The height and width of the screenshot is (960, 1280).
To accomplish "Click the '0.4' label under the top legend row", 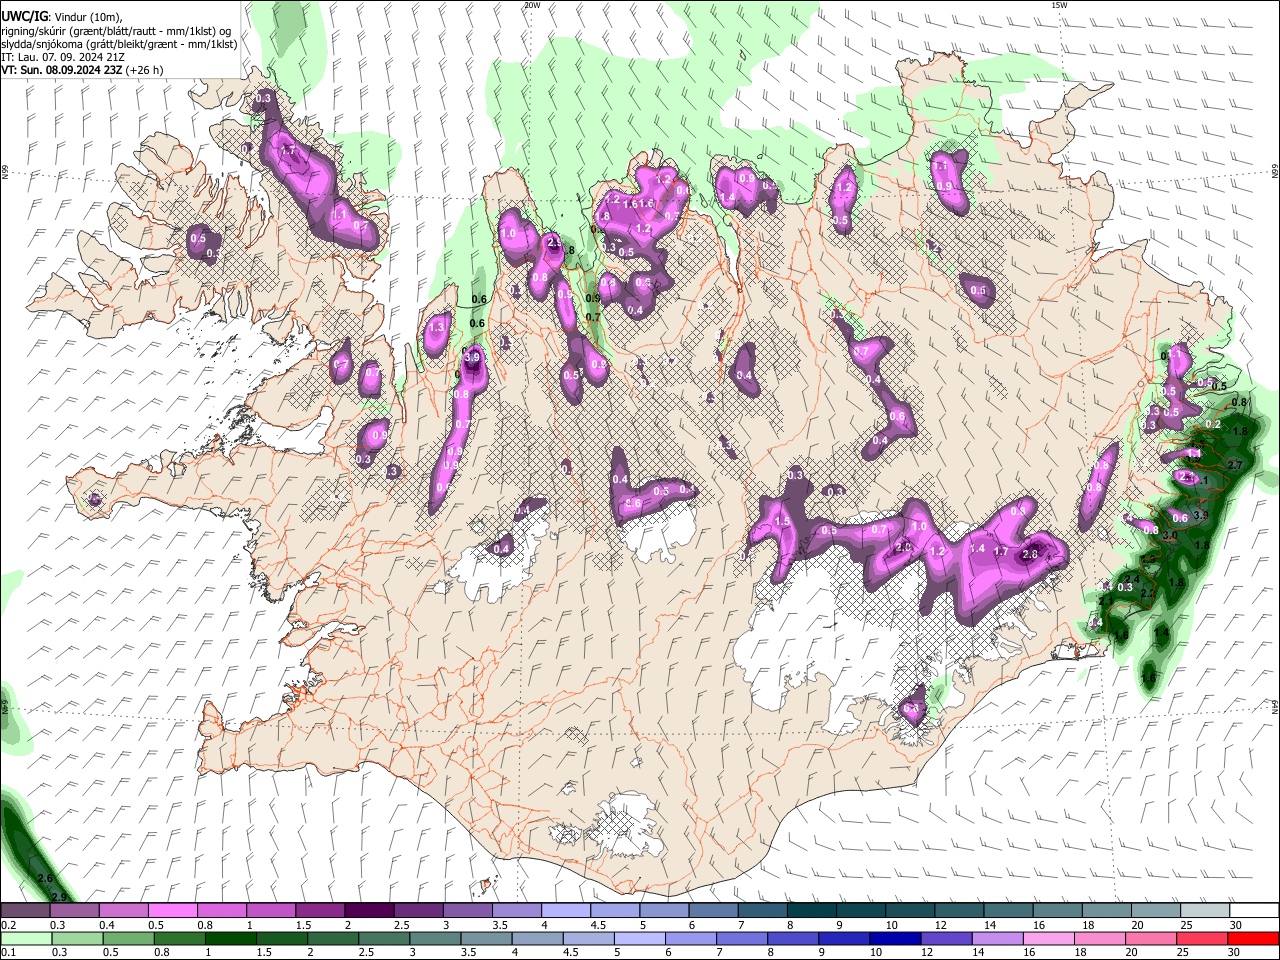I will coord(107,925).
